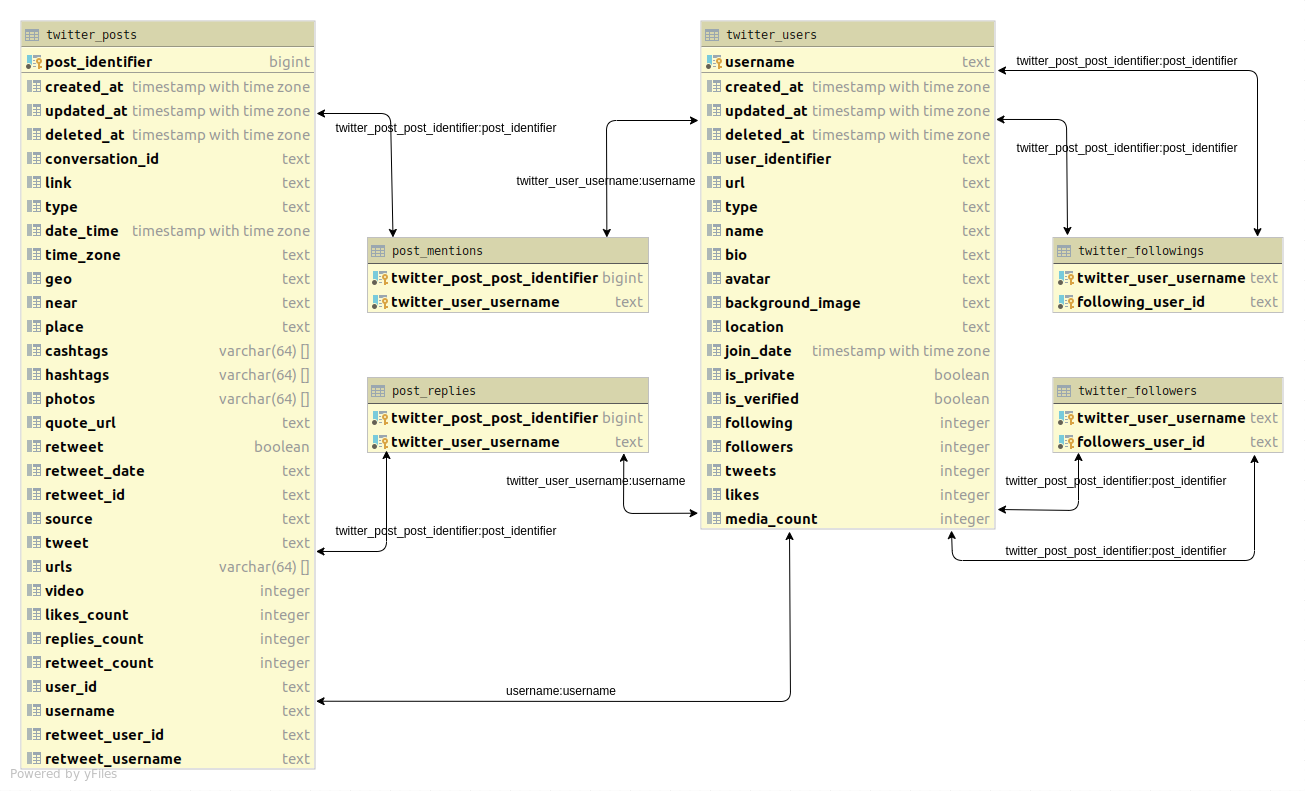This screenshot has width=1305, height=791.
Task: Click the varchar(64) [] type of hashtags
Action: pos(264,375)
